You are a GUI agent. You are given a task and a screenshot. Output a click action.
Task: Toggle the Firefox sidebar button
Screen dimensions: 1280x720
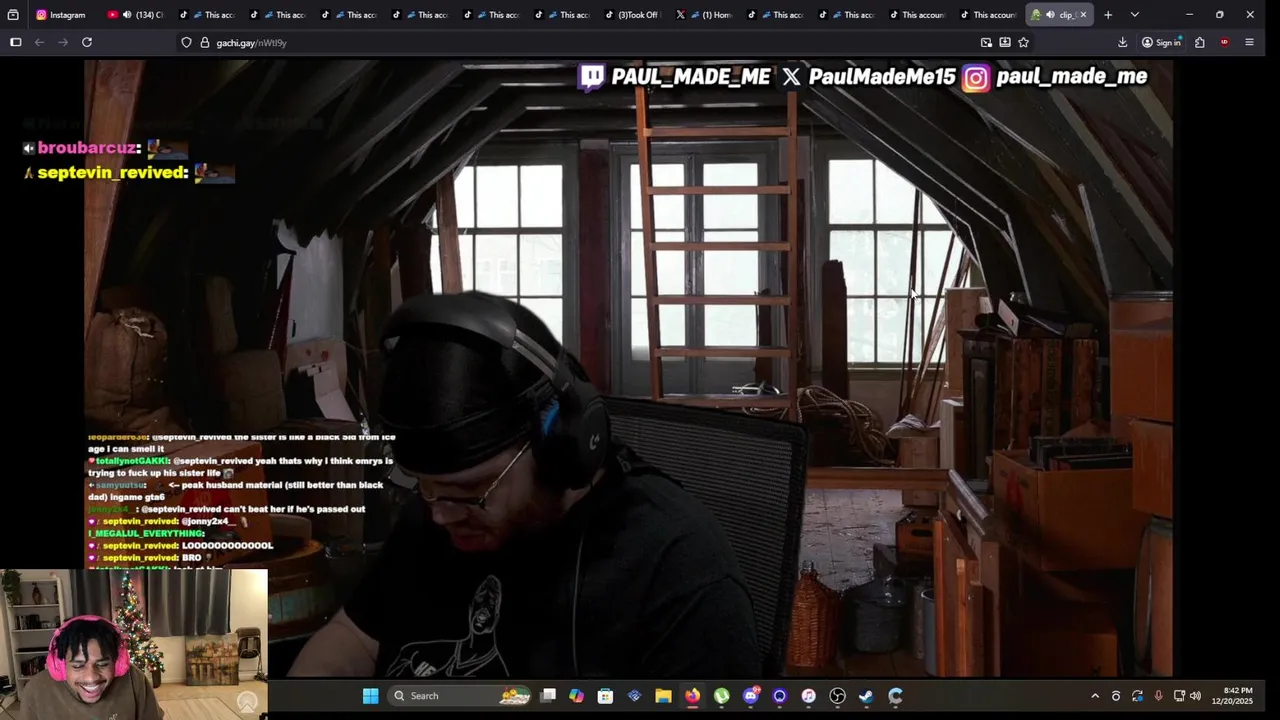[x=15, y=42]
